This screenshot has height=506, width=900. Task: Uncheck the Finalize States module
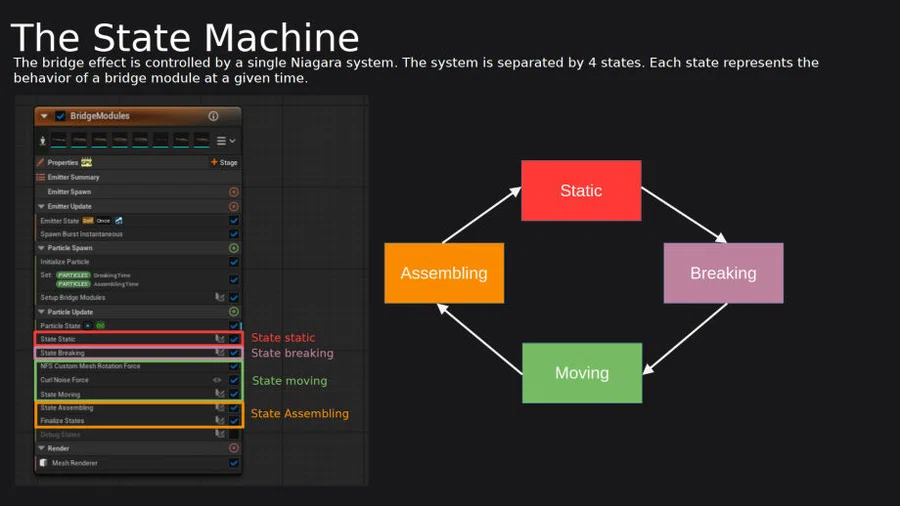pyautogui.click(x=234, y=421)
